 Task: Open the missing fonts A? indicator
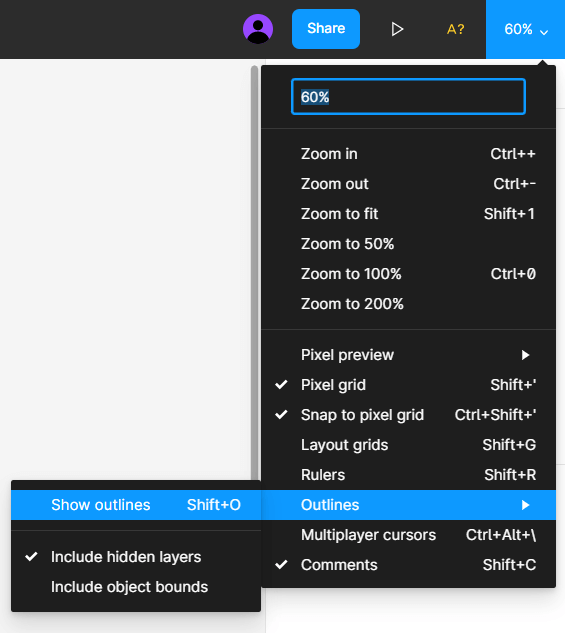point(456,29)
